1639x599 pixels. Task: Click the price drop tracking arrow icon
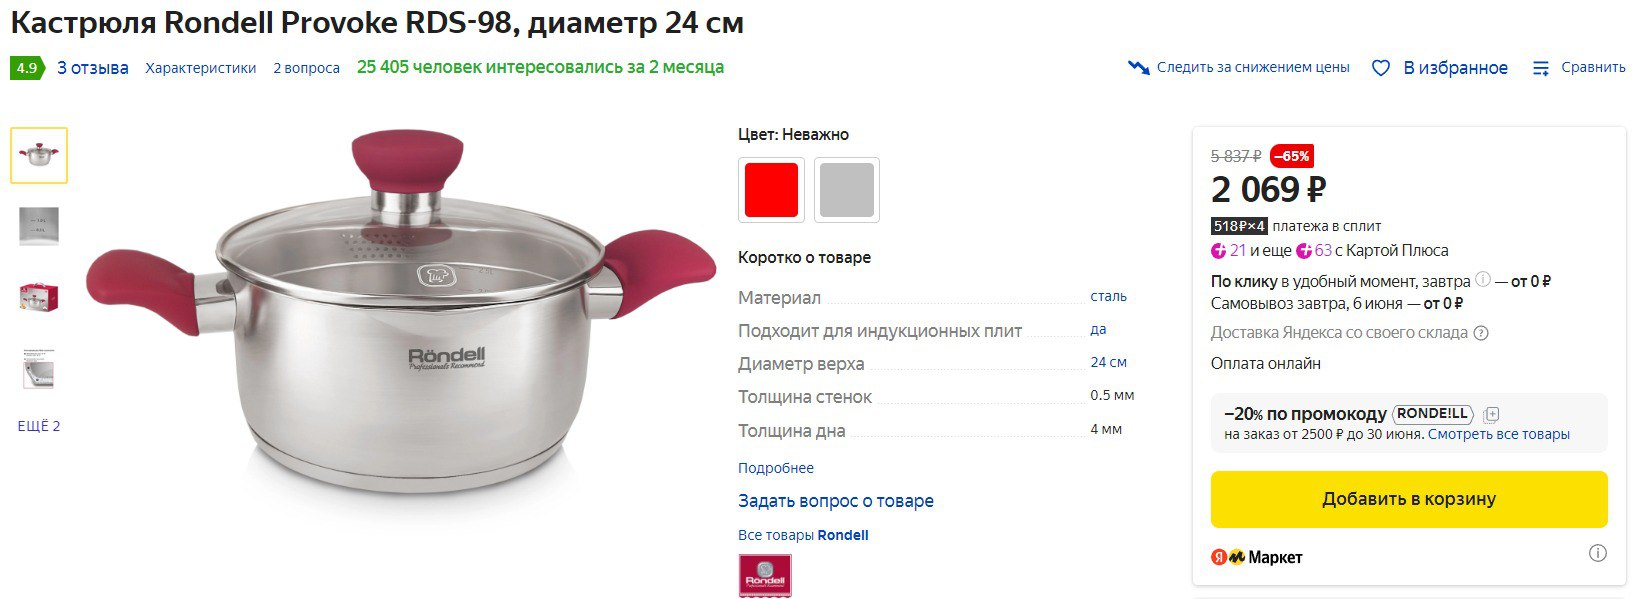pos(1138,68)
